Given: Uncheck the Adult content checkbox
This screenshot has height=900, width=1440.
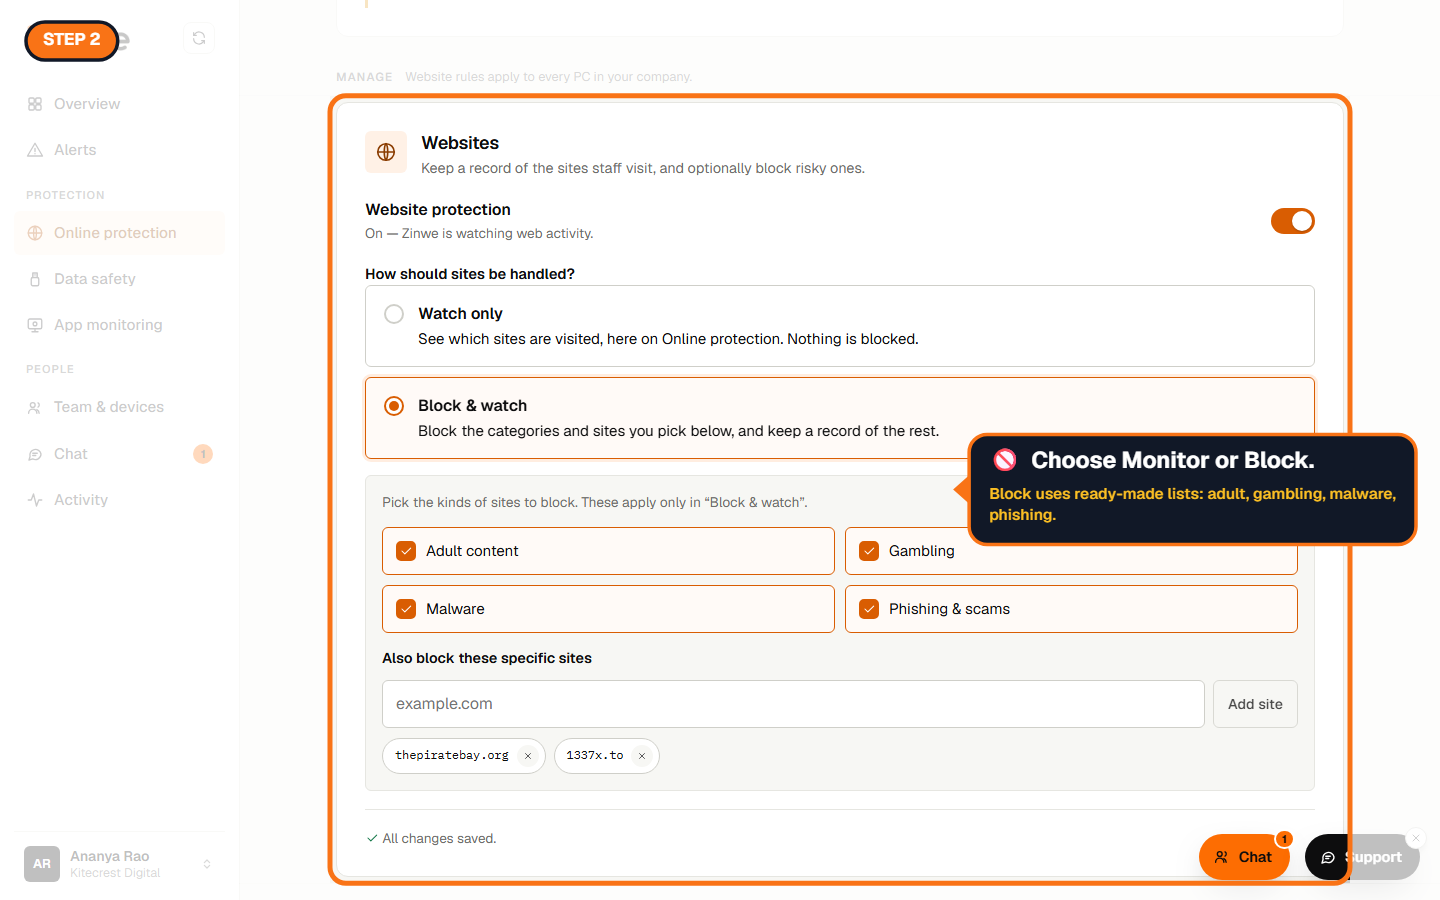Looking at the screenshot, I should tap(406, 551).
